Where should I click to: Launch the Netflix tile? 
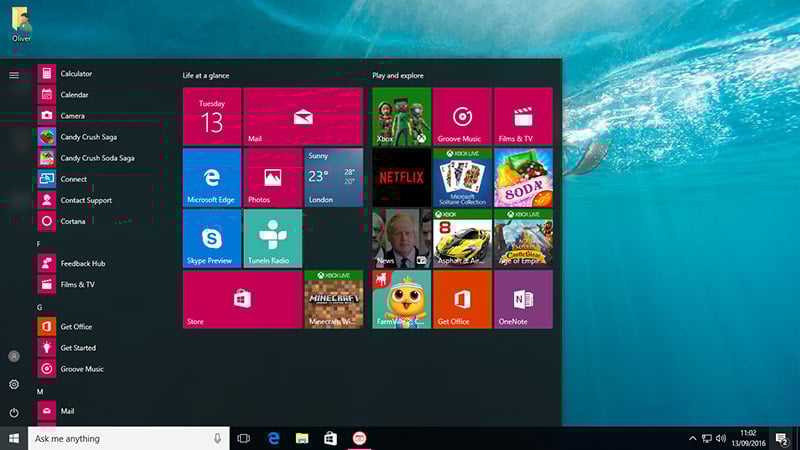(402, 178)
